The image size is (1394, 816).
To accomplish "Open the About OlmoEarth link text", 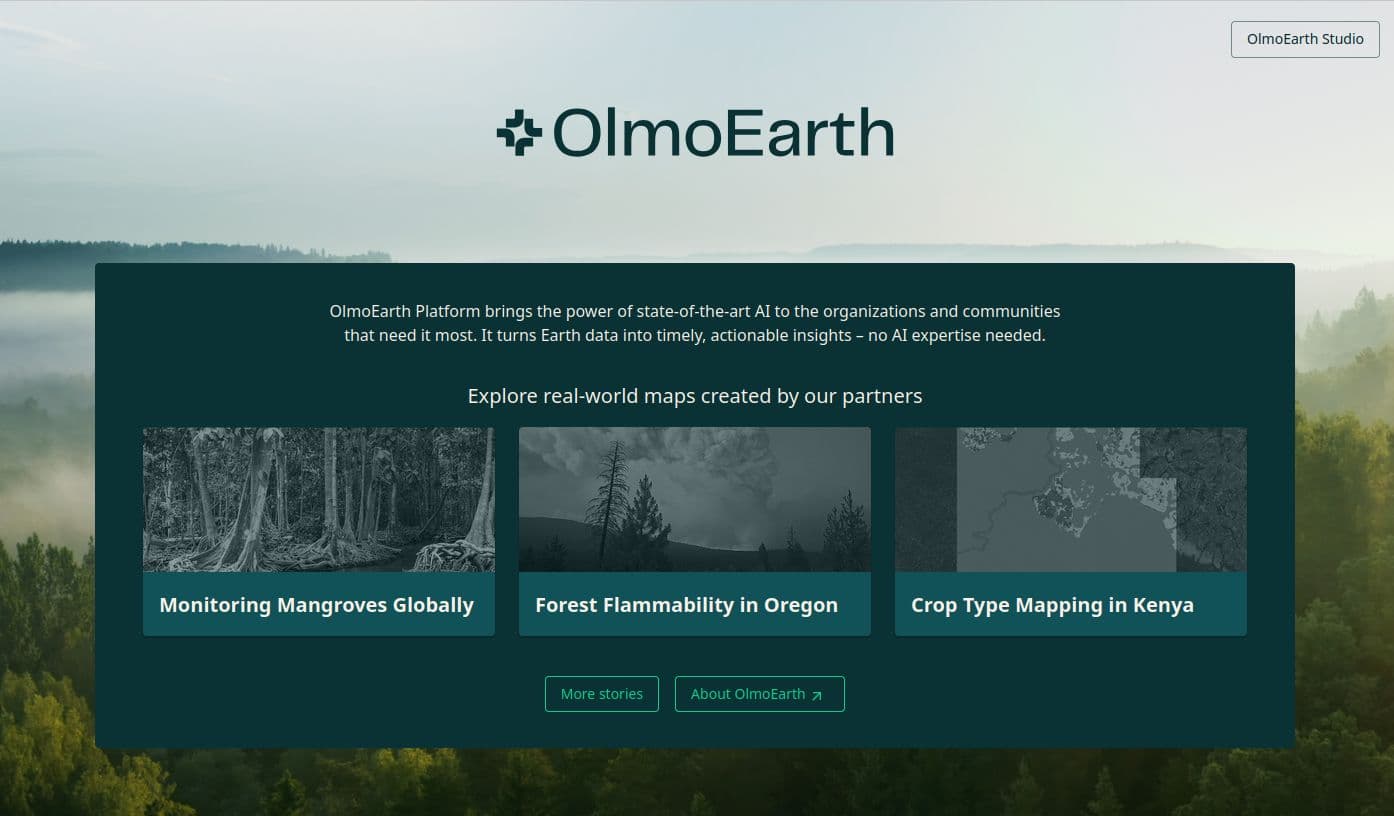I will 747,694.
